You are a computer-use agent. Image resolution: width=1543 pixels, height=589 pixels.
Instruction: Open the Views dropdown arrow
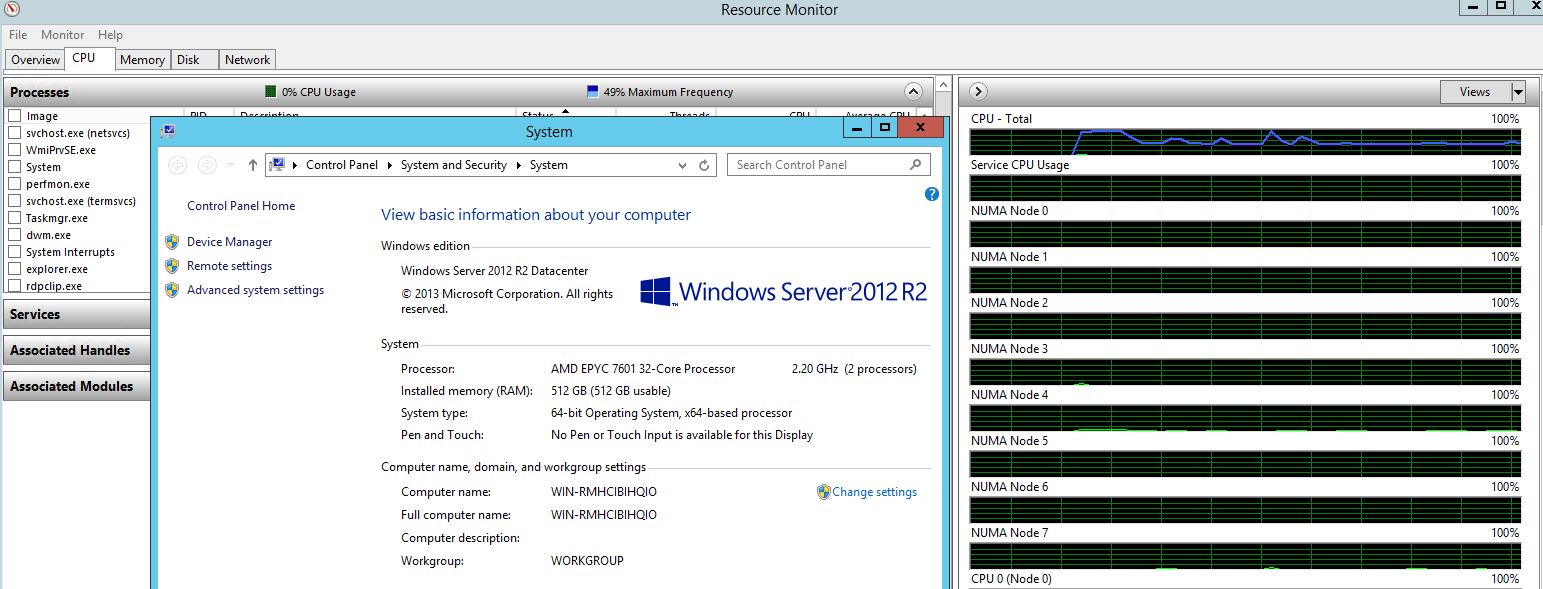point(1518,92)
